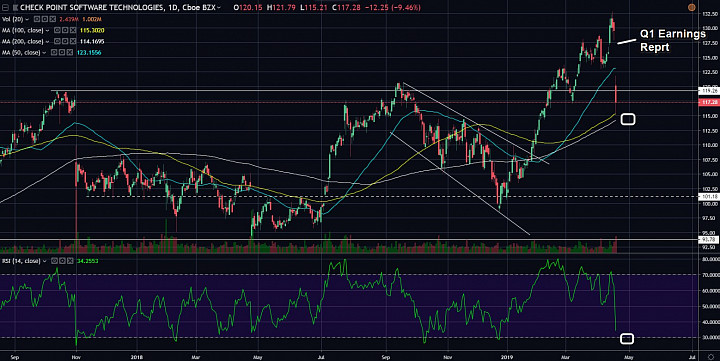Image resolution: width=720 pixels, height=361 pixels.
Task: Click the MA (200, close) legend label
Action: coord(22,41)
